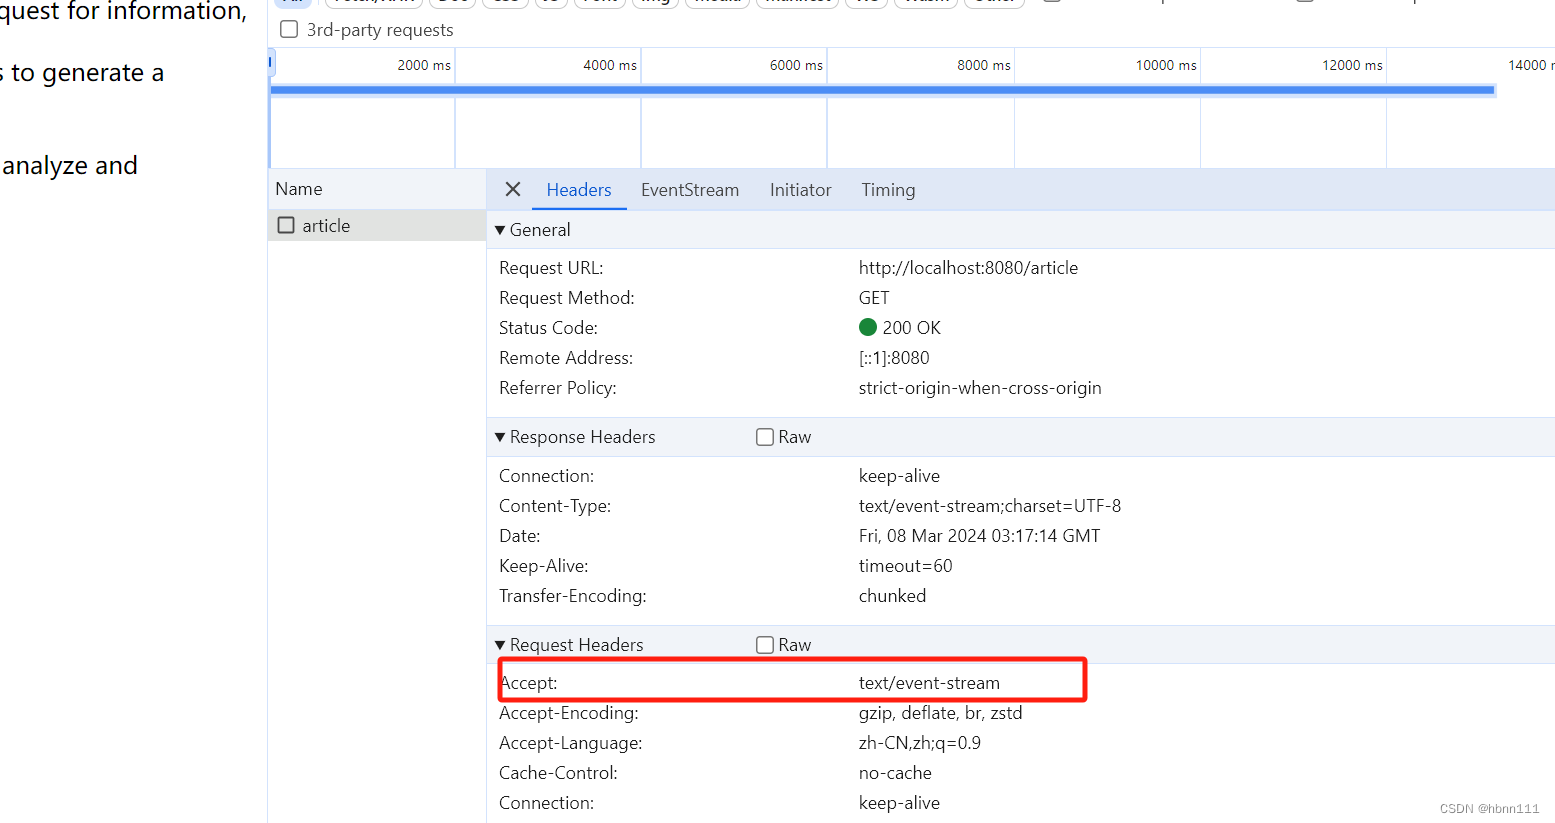This screenshot has width=1555, height=823.
Task: Enable the 3rd-party requests checkbox
Action: (x=289, y=29)
